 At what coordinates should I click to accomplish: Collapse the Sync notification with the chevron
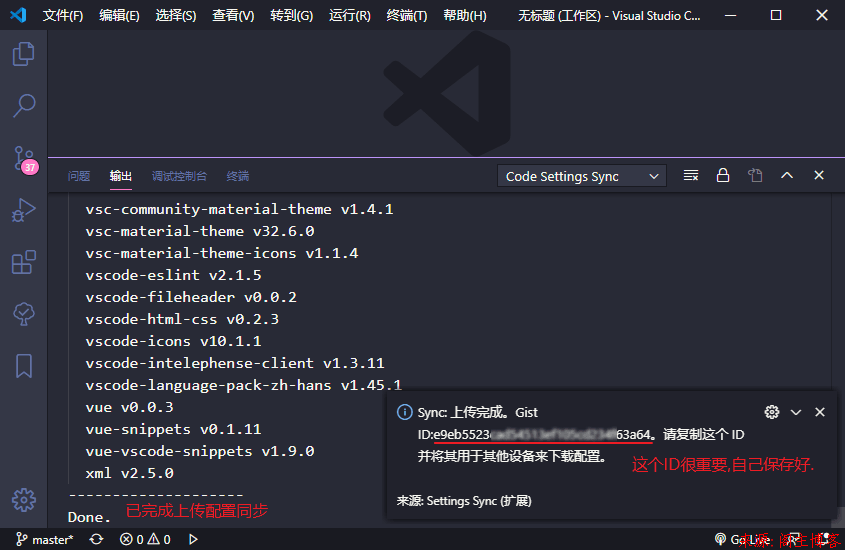796,412
